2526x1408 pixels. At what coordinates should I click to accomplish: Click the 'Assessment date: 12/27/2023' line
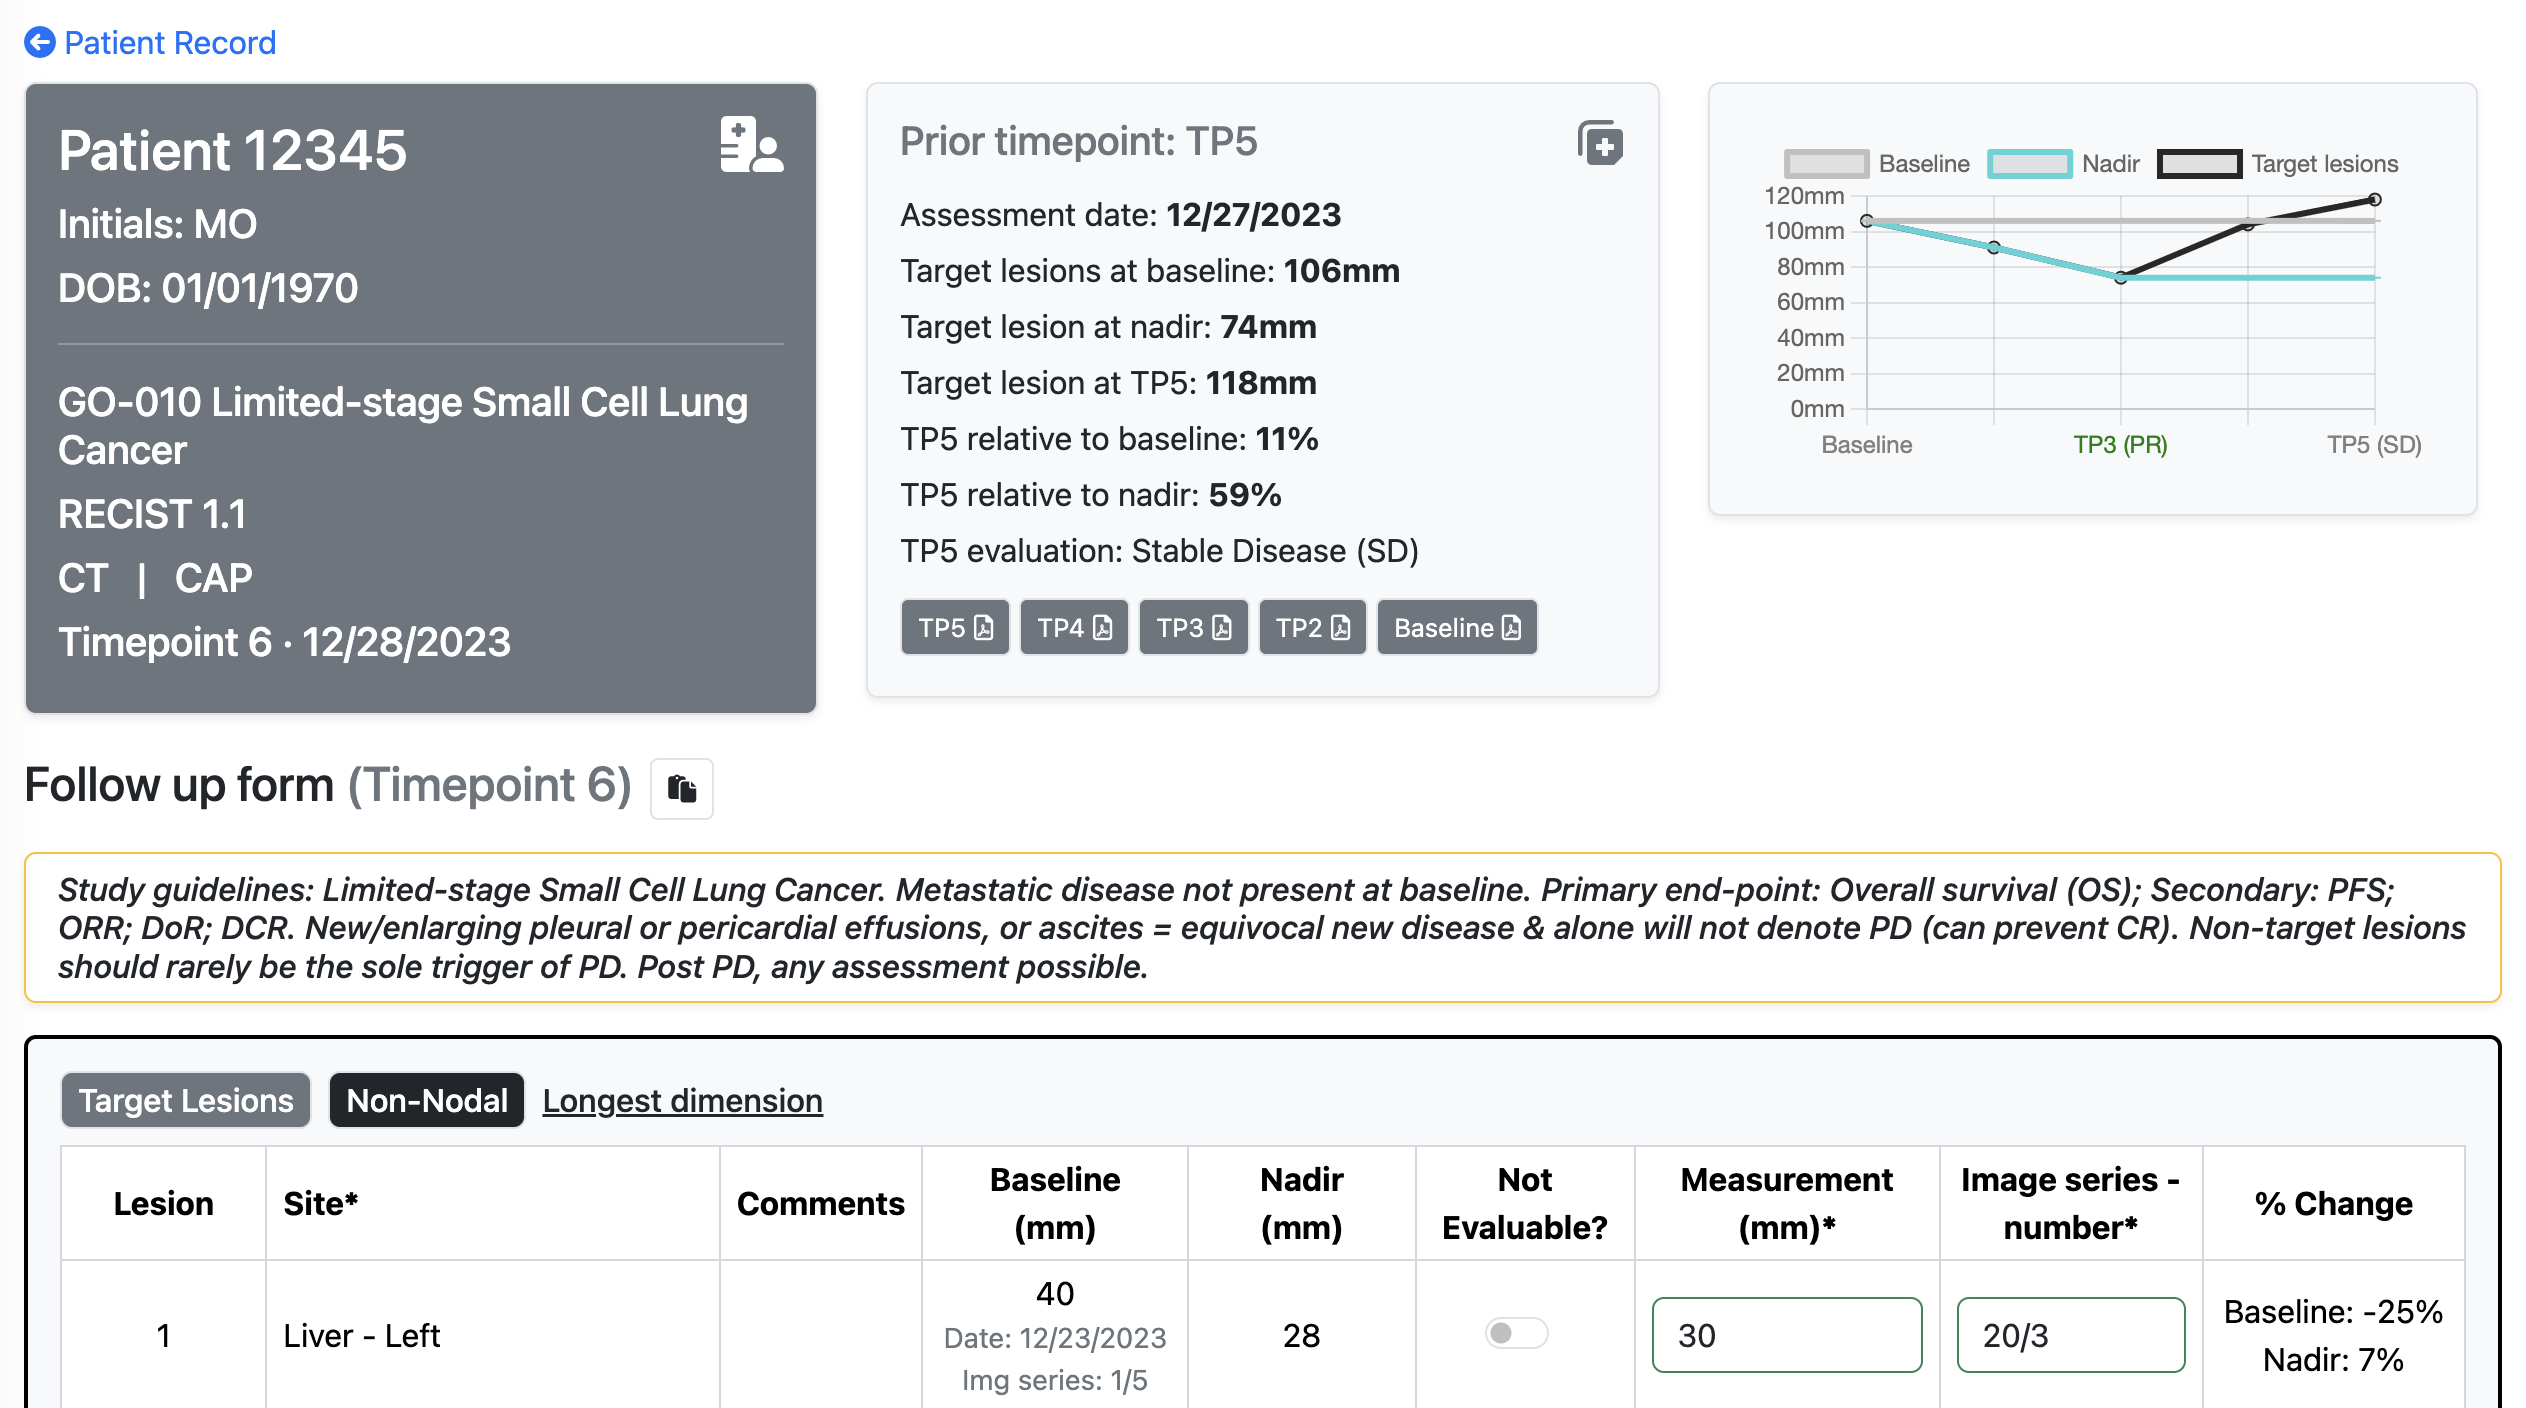click(1120, 215)
